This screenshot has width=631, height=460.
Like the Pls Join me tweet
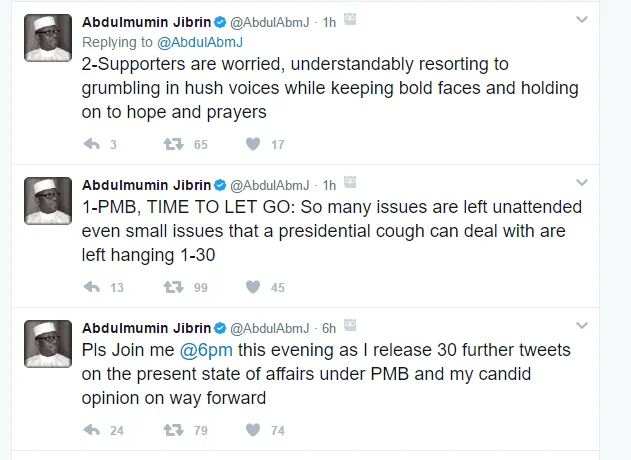[253, 430]
